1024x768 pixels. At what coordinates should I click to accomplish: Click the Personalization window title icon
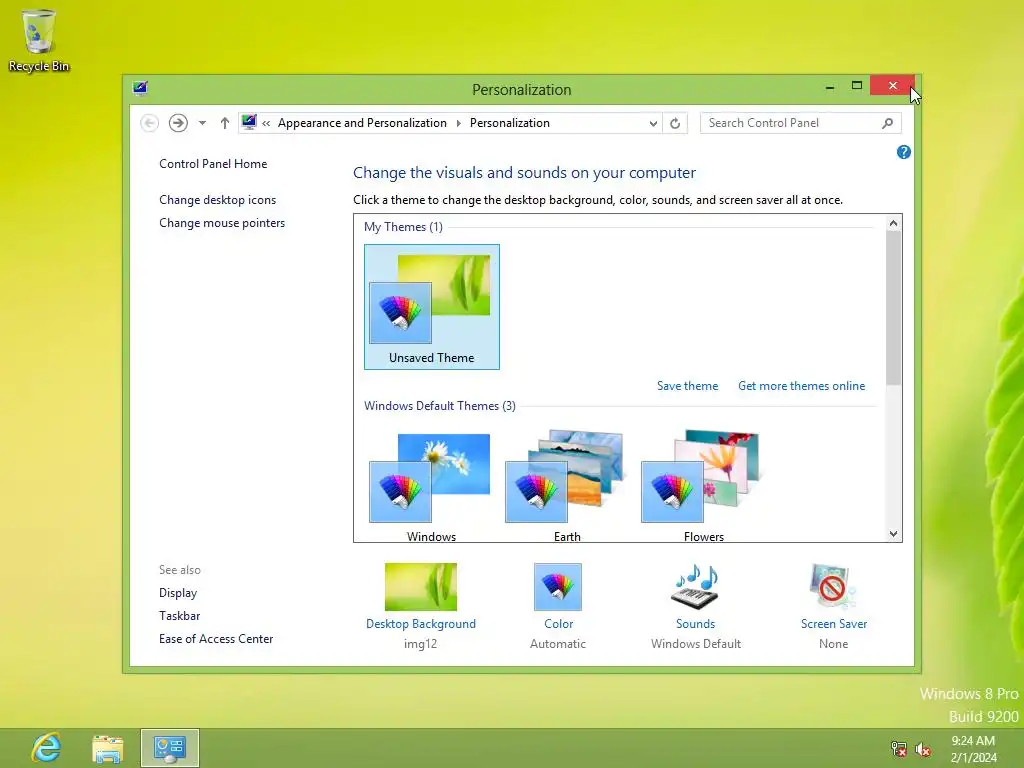coord(140,88)
